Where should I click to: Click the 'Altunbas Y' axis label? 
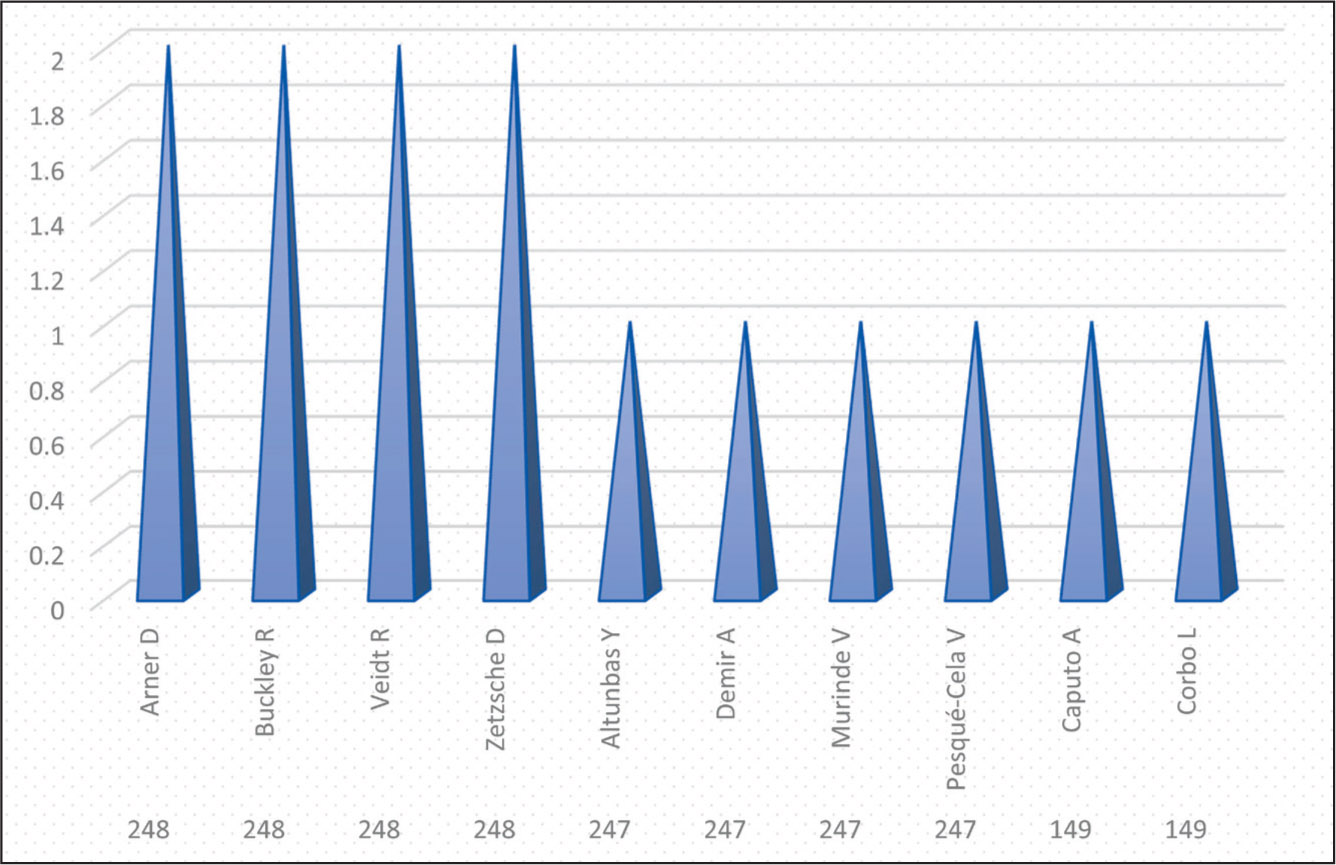click(x=612, y=690)
